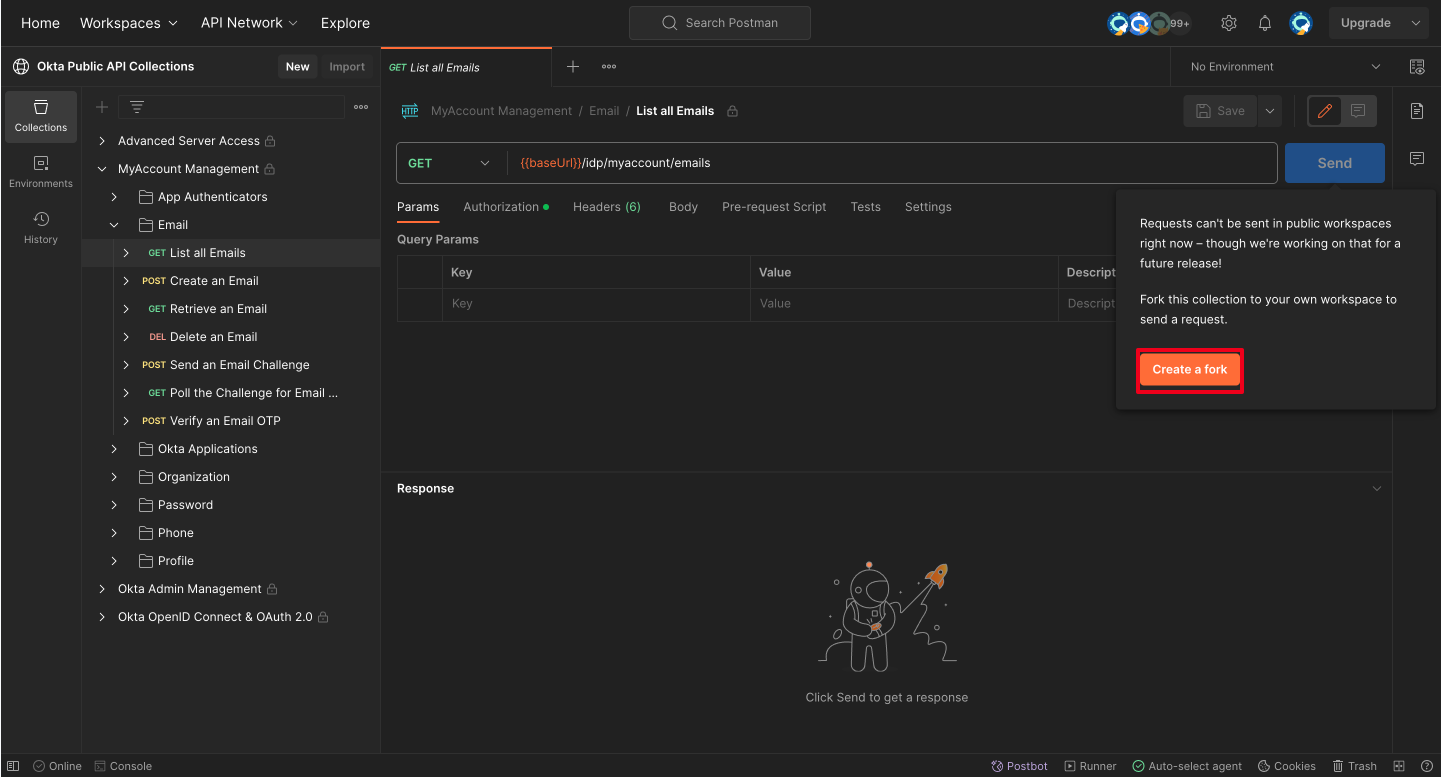Image resolution: width=1441 pixels, height=777 pixels.
Task: Open the notifications bell
Action: (1265, 23)
